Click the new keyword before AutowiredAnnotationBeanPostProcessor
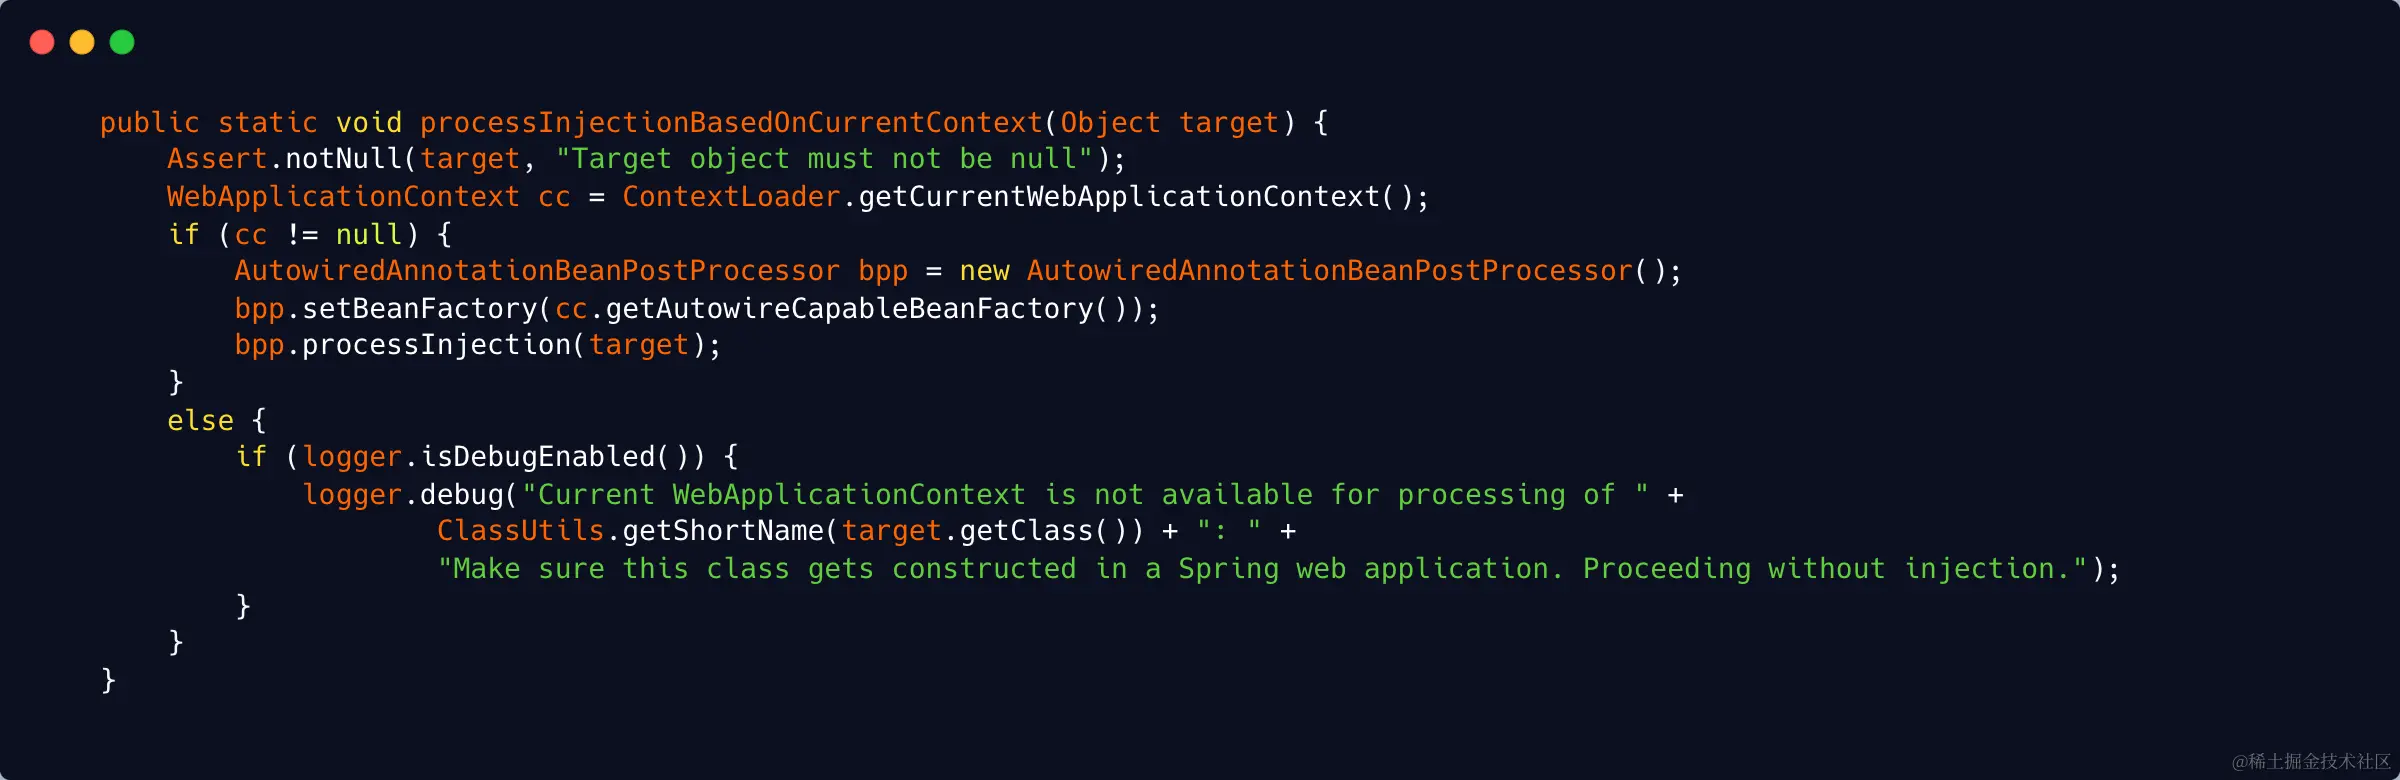This screenshot has width=2400, height=780. tap(984, 271)
